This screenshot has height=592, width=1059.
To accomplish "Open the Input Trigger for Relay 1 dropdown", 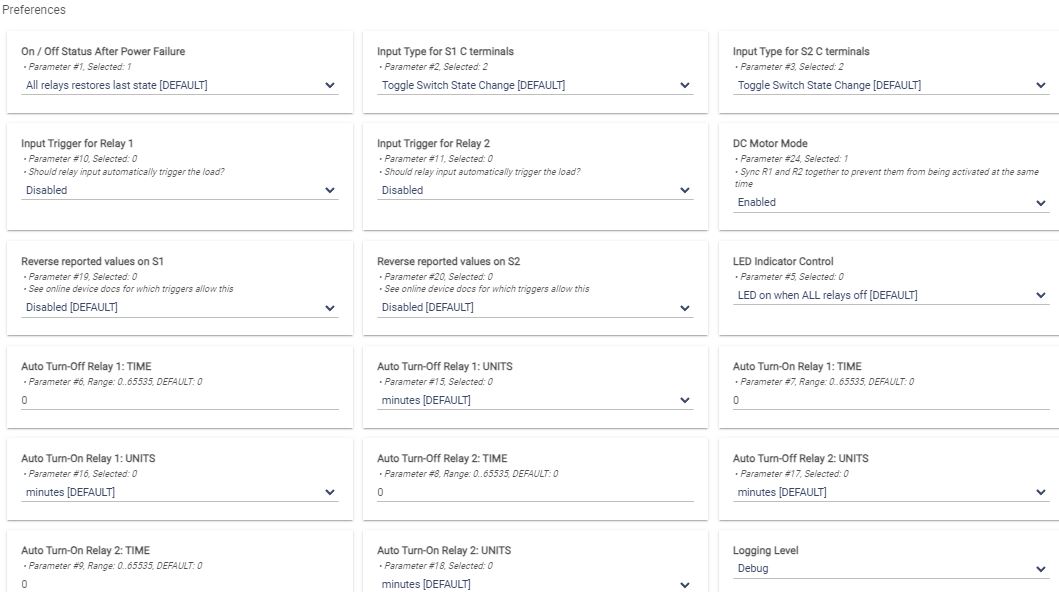I will tap(180, 190).
